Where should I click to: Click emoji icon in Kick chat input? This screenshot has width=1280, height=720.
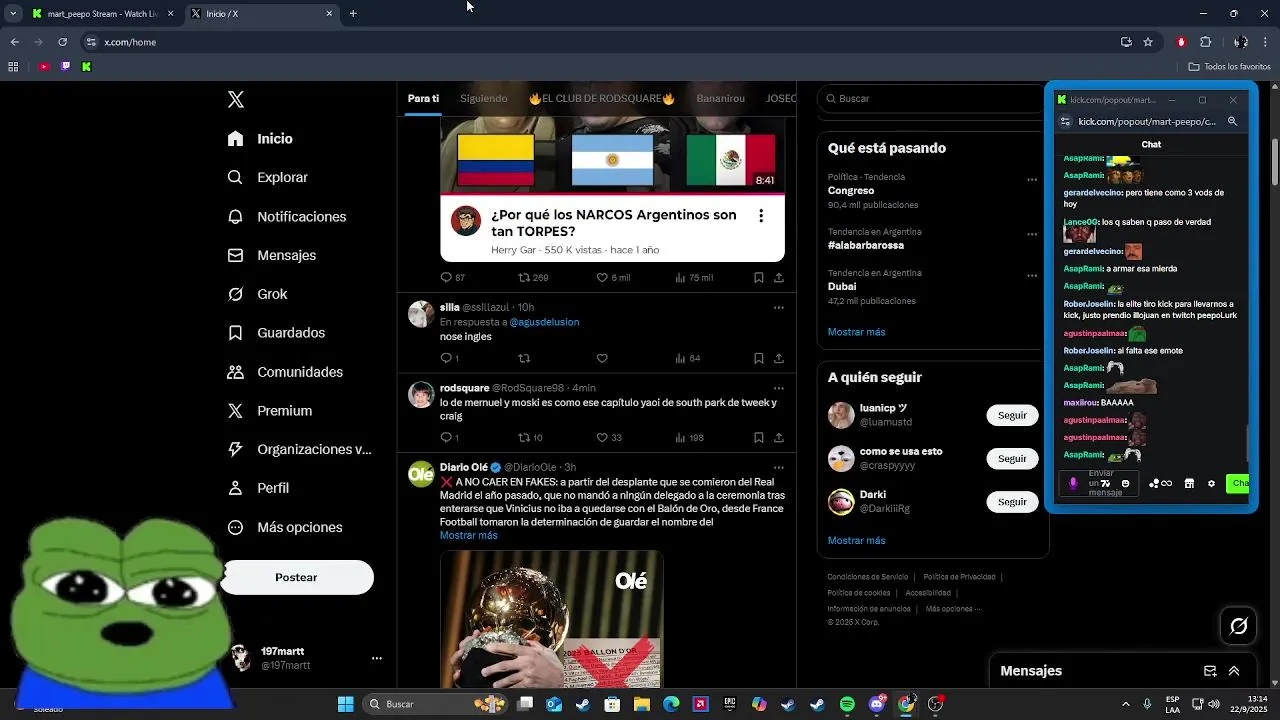1125,484
